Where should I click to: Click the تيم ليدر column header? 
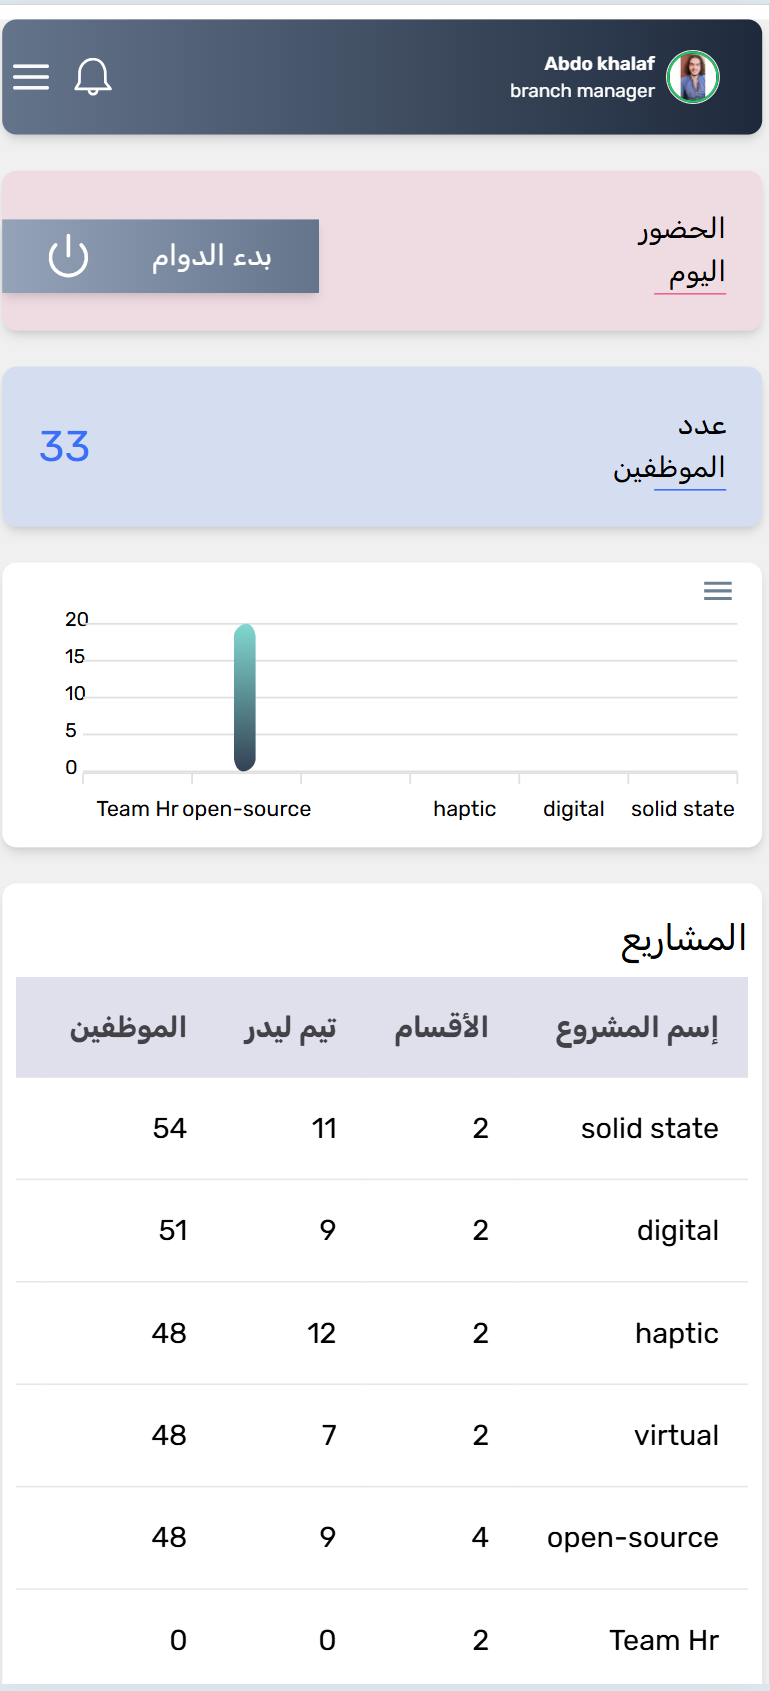(290, 1028)
